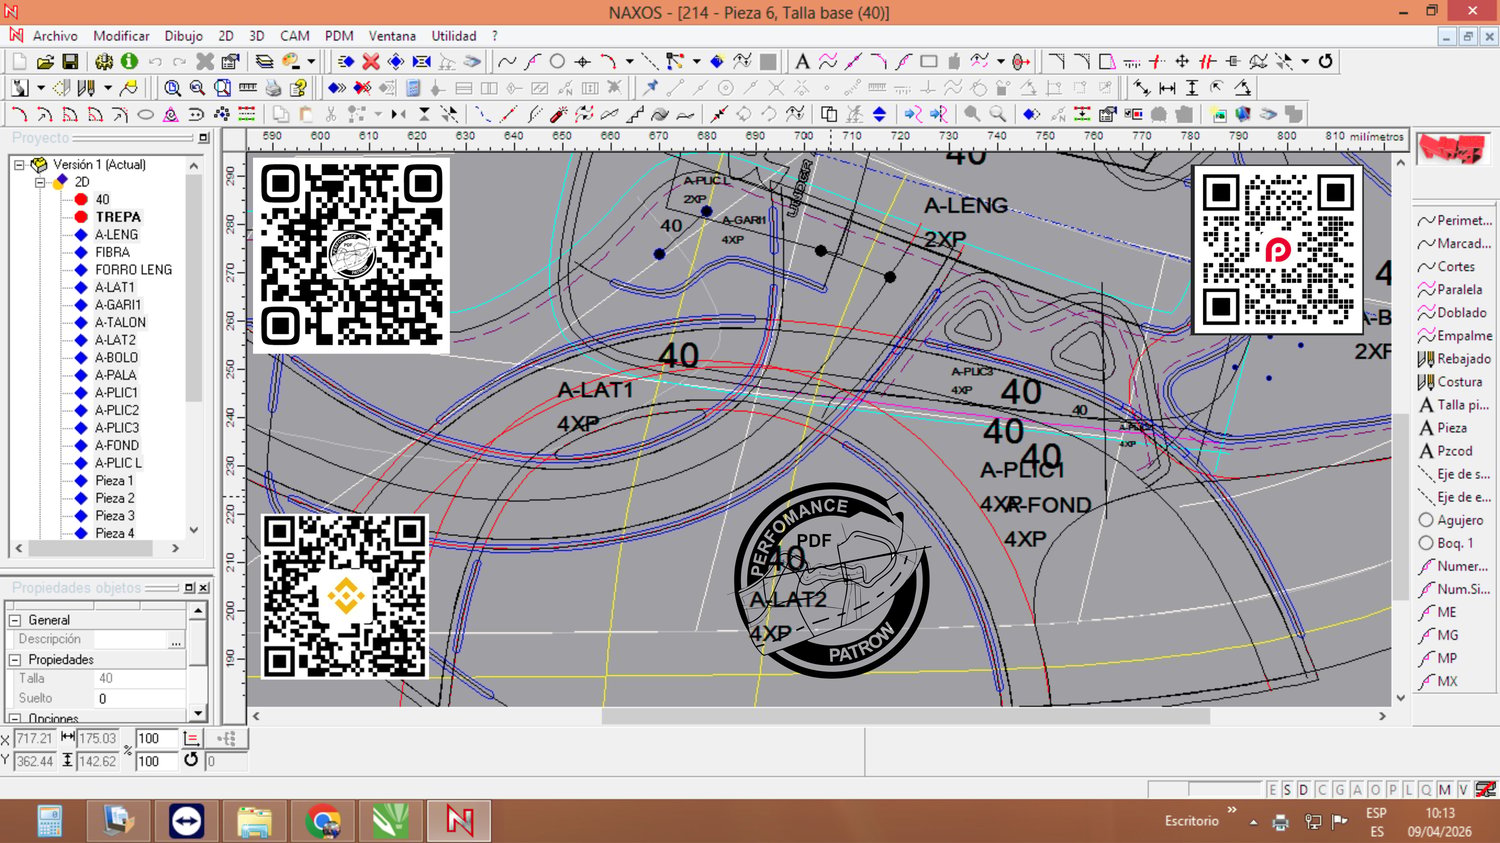Open the Archivo menu
The width and height of the screenshot is (1500, 843).
[55, 36]
